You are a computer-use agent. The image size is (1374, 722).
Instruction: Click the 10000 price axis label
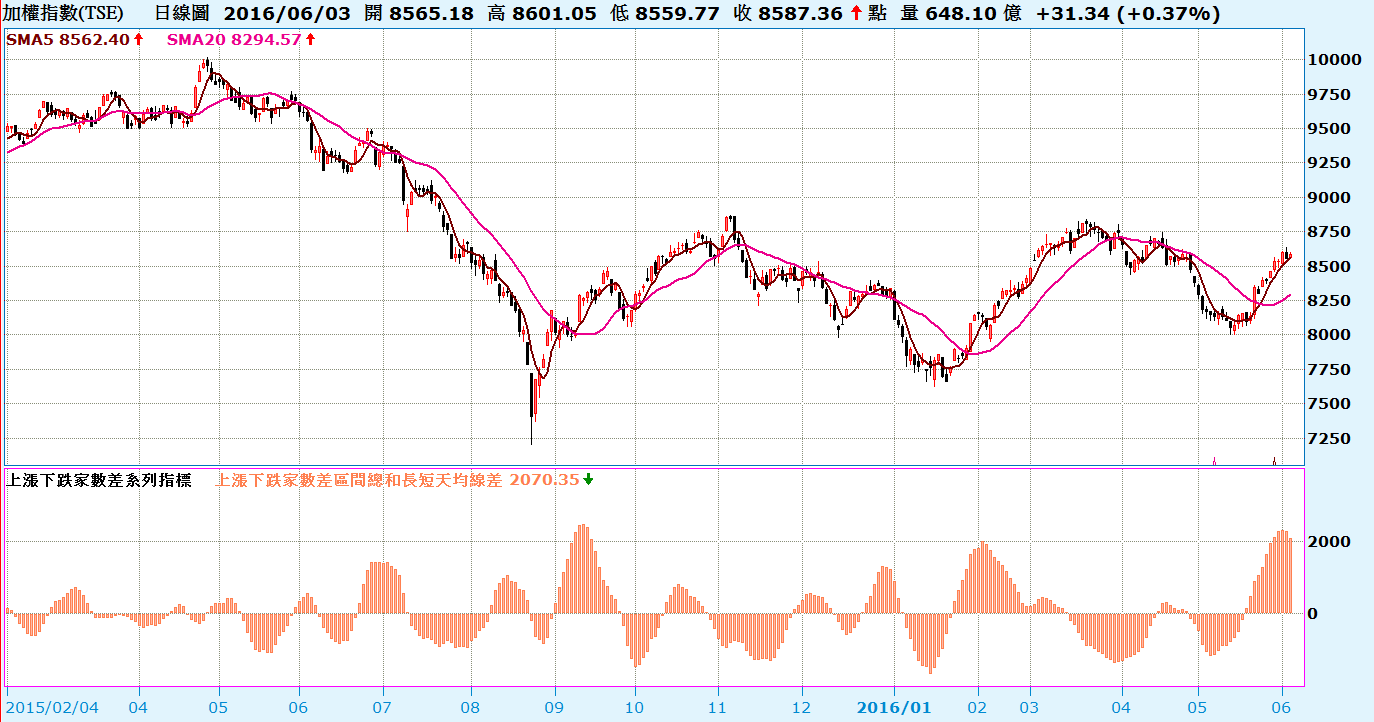tap(1338, 60)
